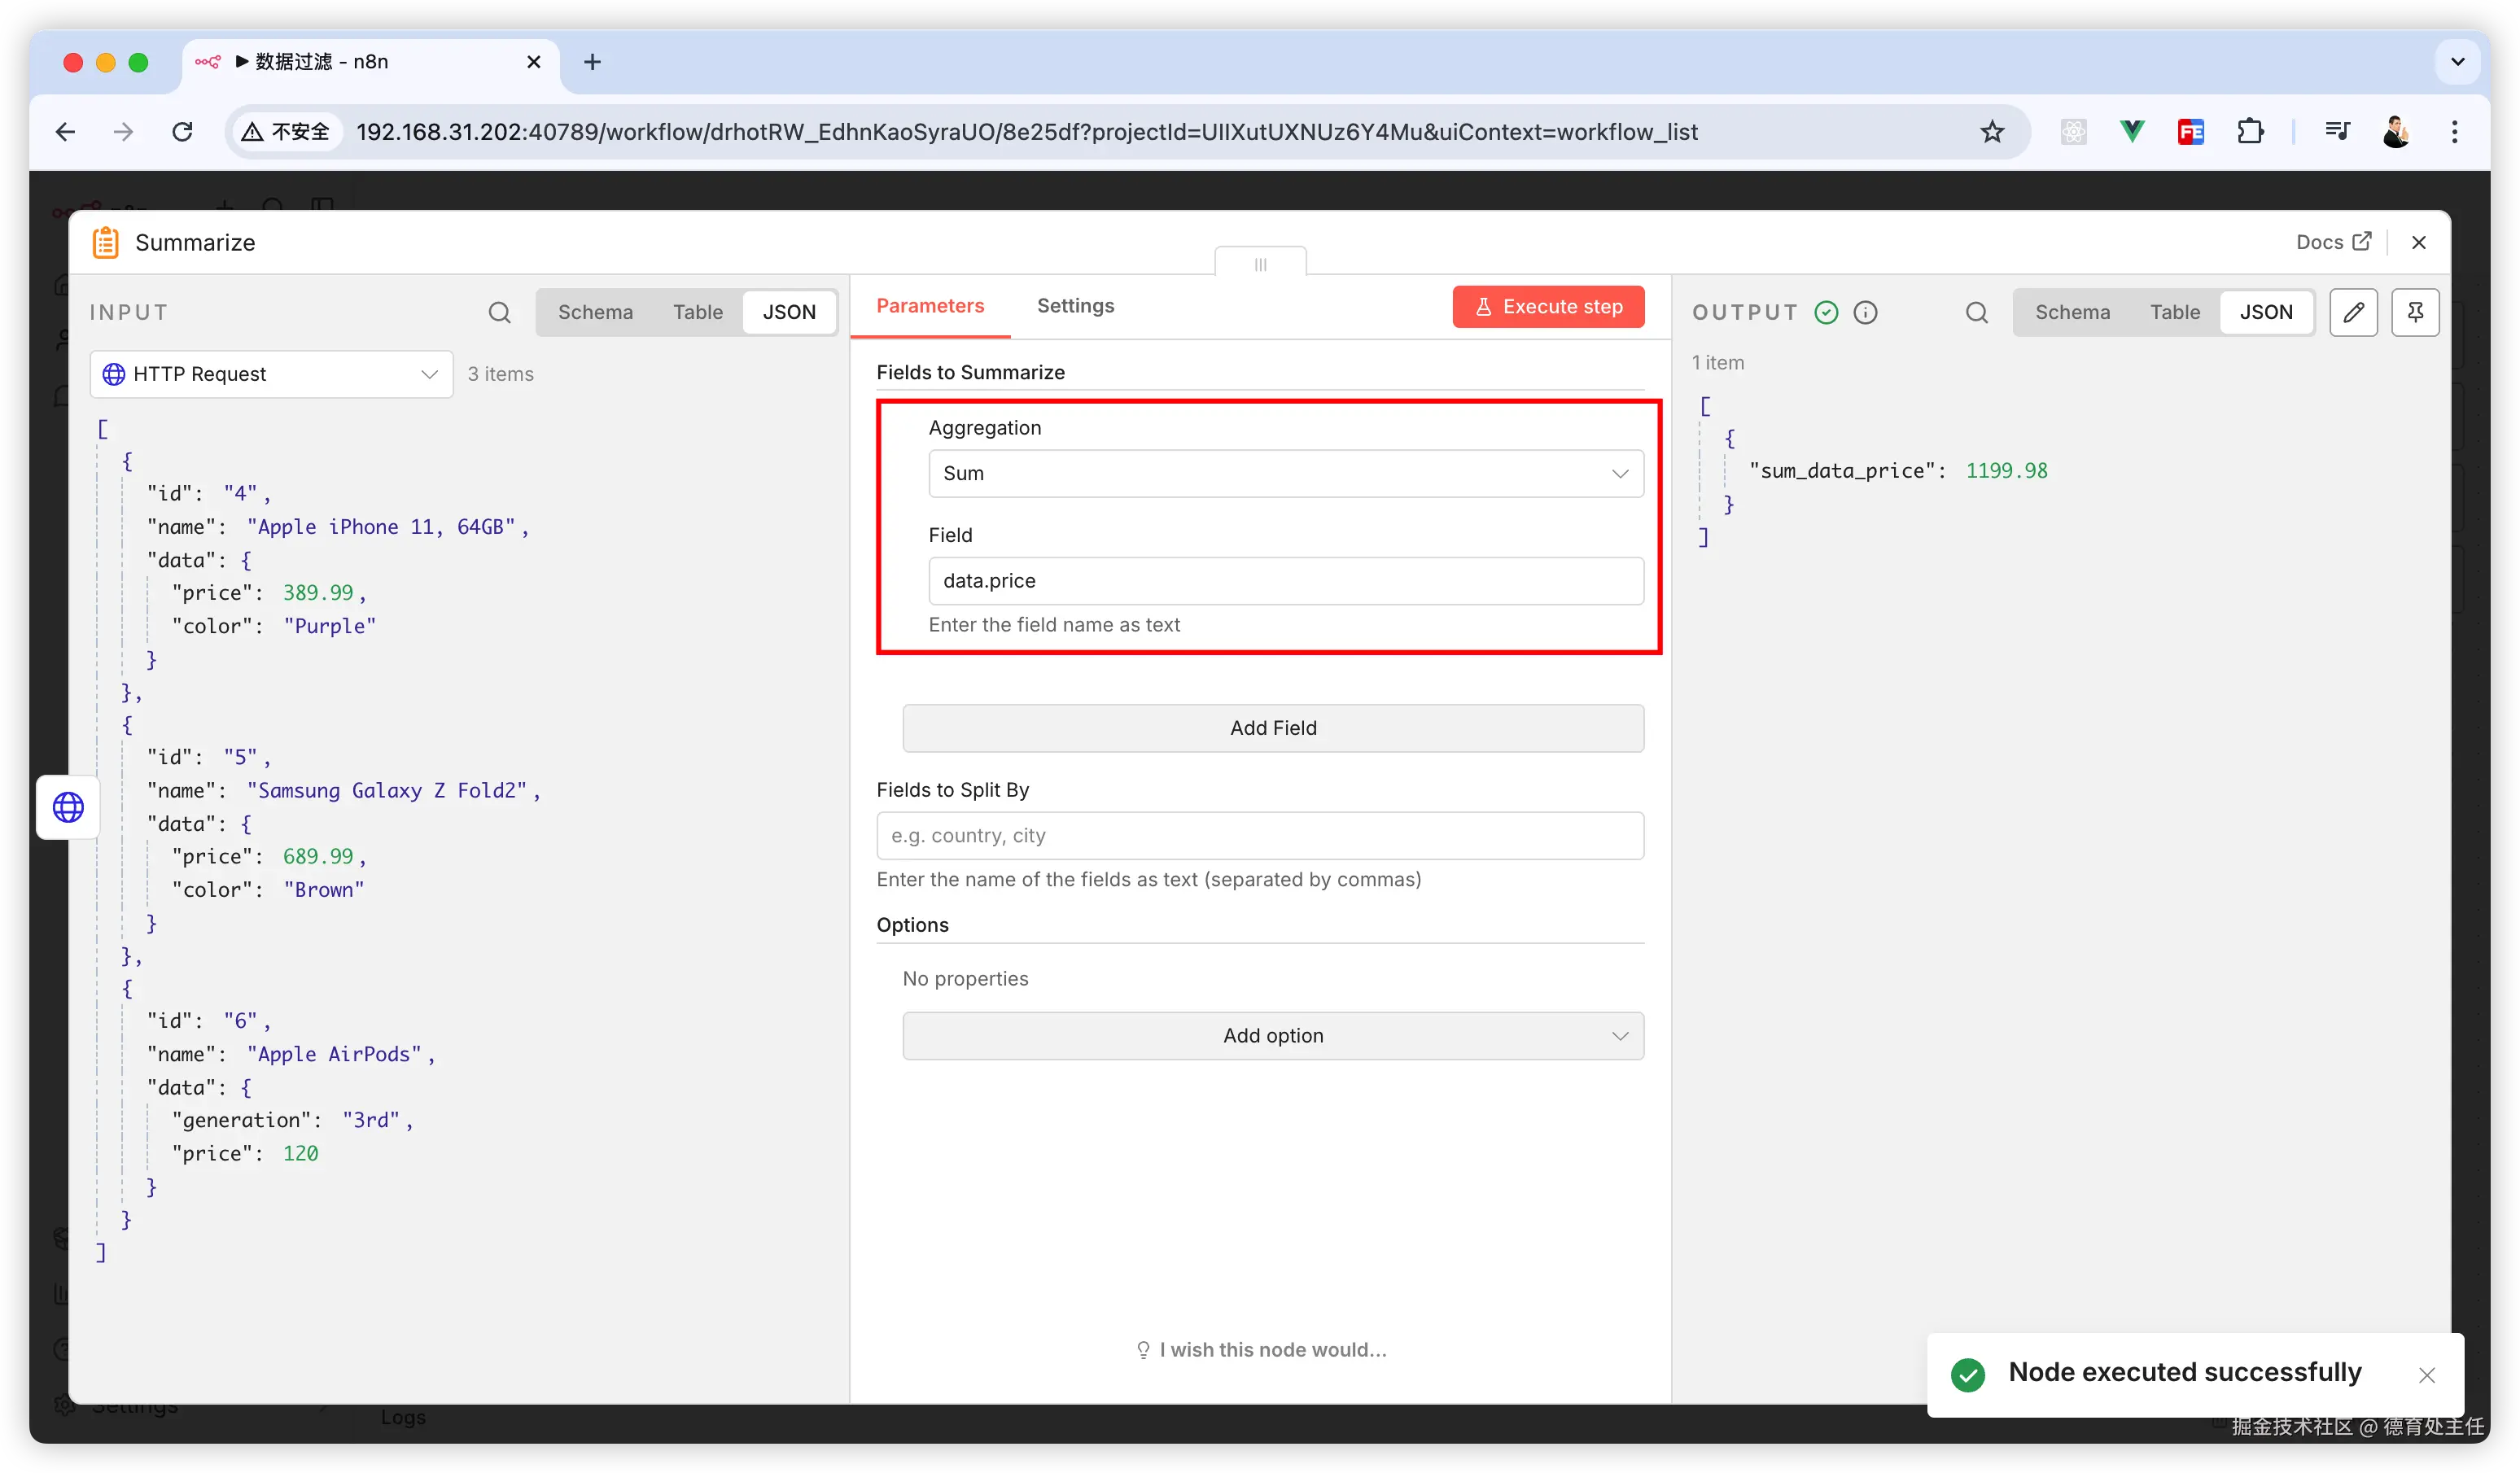2520x1473 pixels.
Task: Click the Add Field button
Action: pyautogui.click(x=1272, y=728)
